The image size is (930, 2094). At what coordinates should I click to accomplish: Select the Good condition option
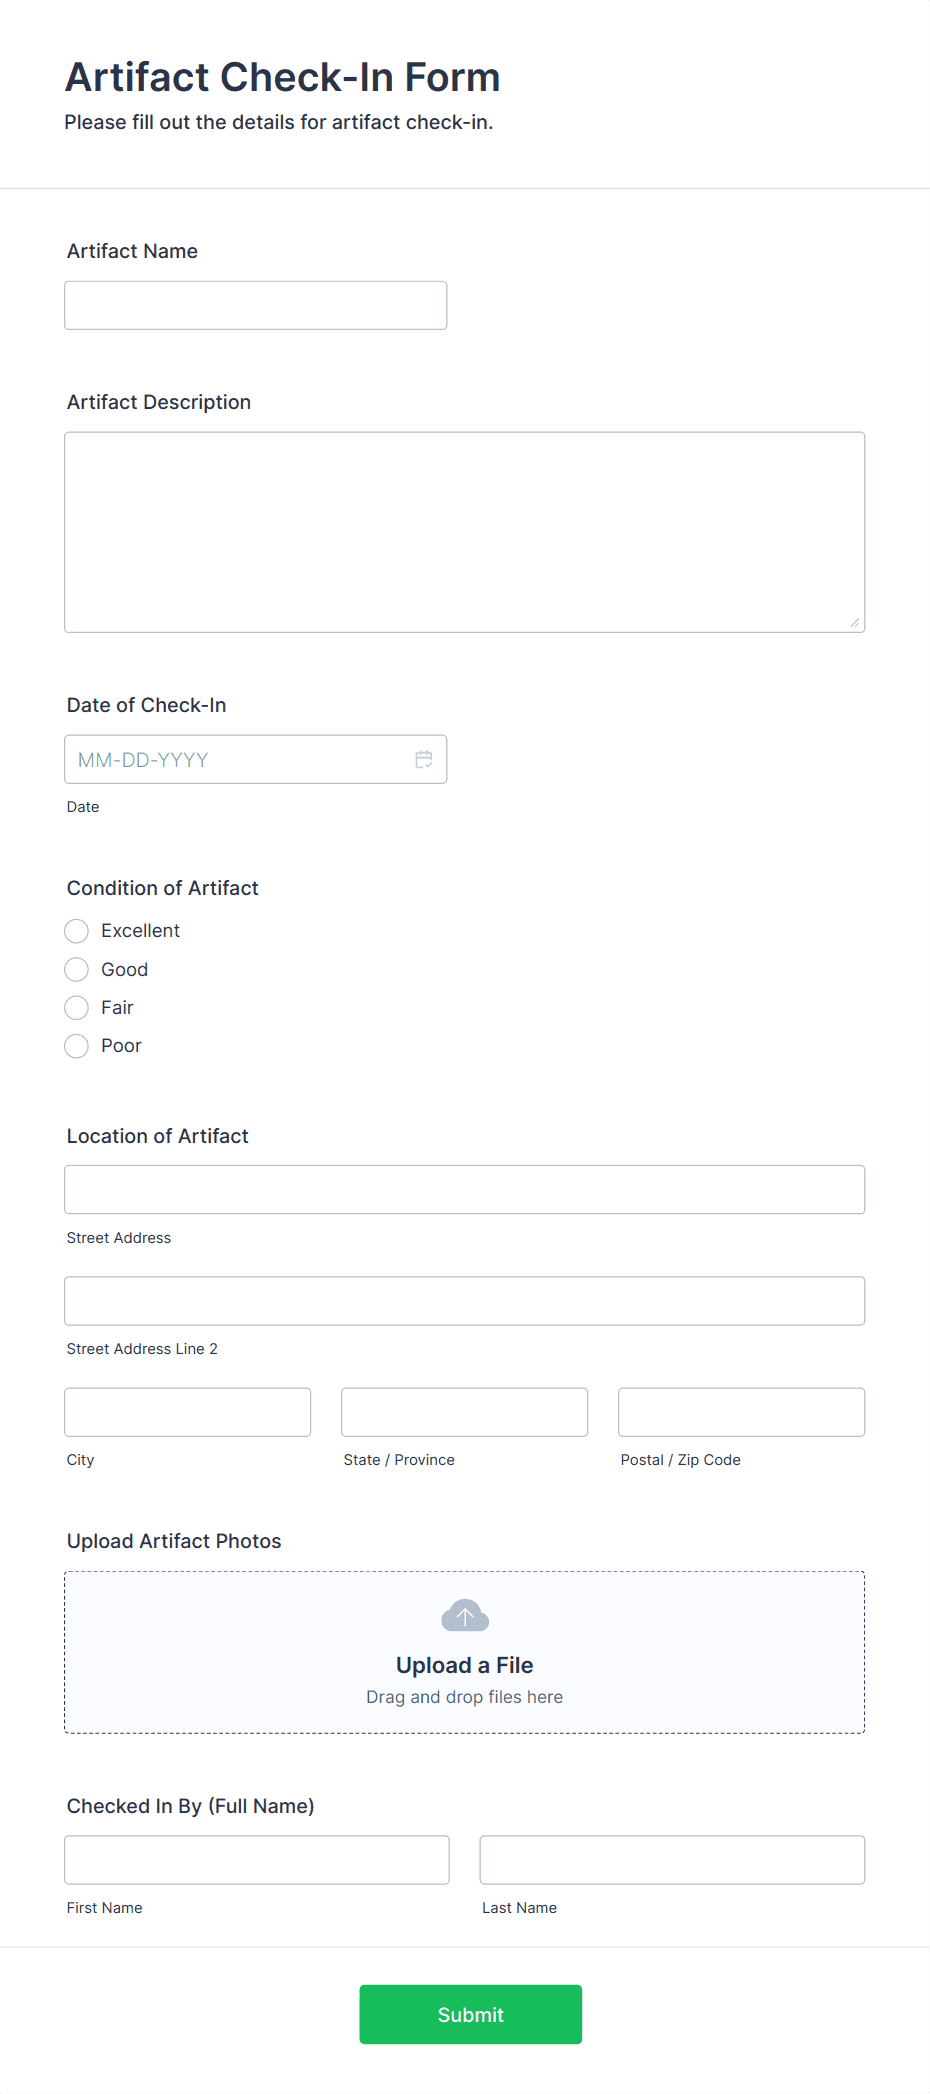[76, 969]
